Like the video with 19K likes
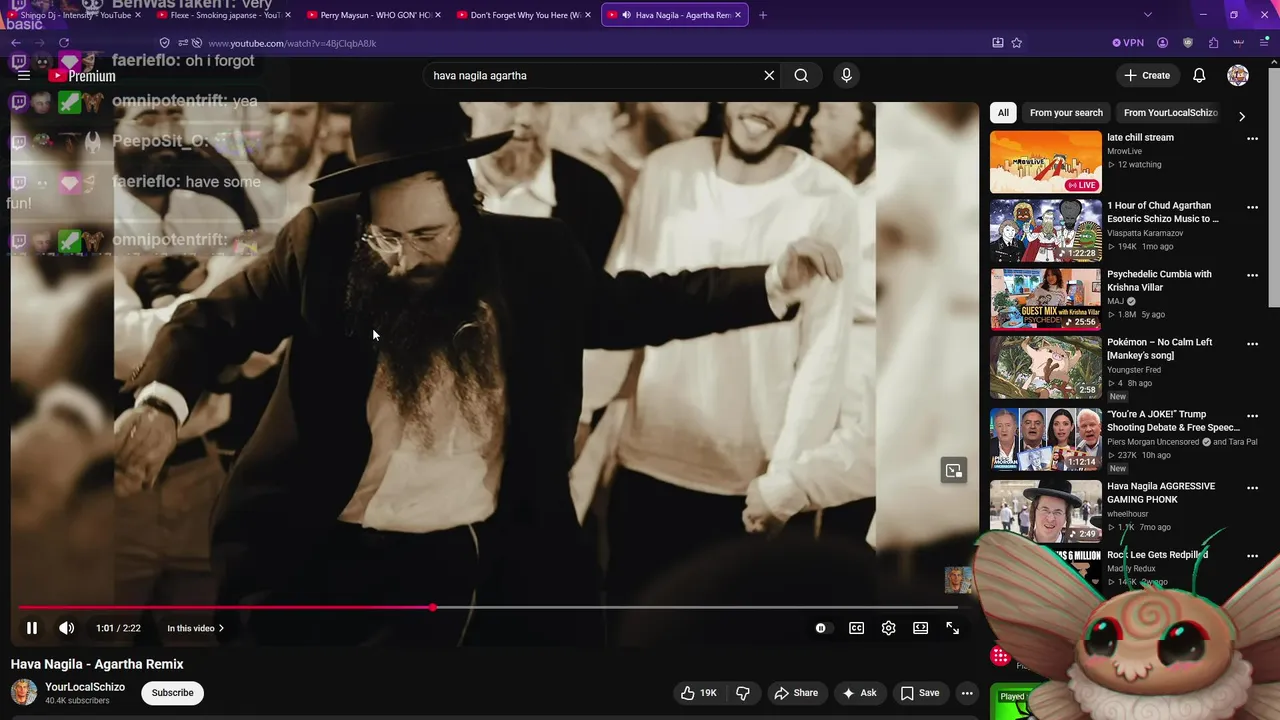The height and width of the screenshot is (720, 1280). pos(699,693)
